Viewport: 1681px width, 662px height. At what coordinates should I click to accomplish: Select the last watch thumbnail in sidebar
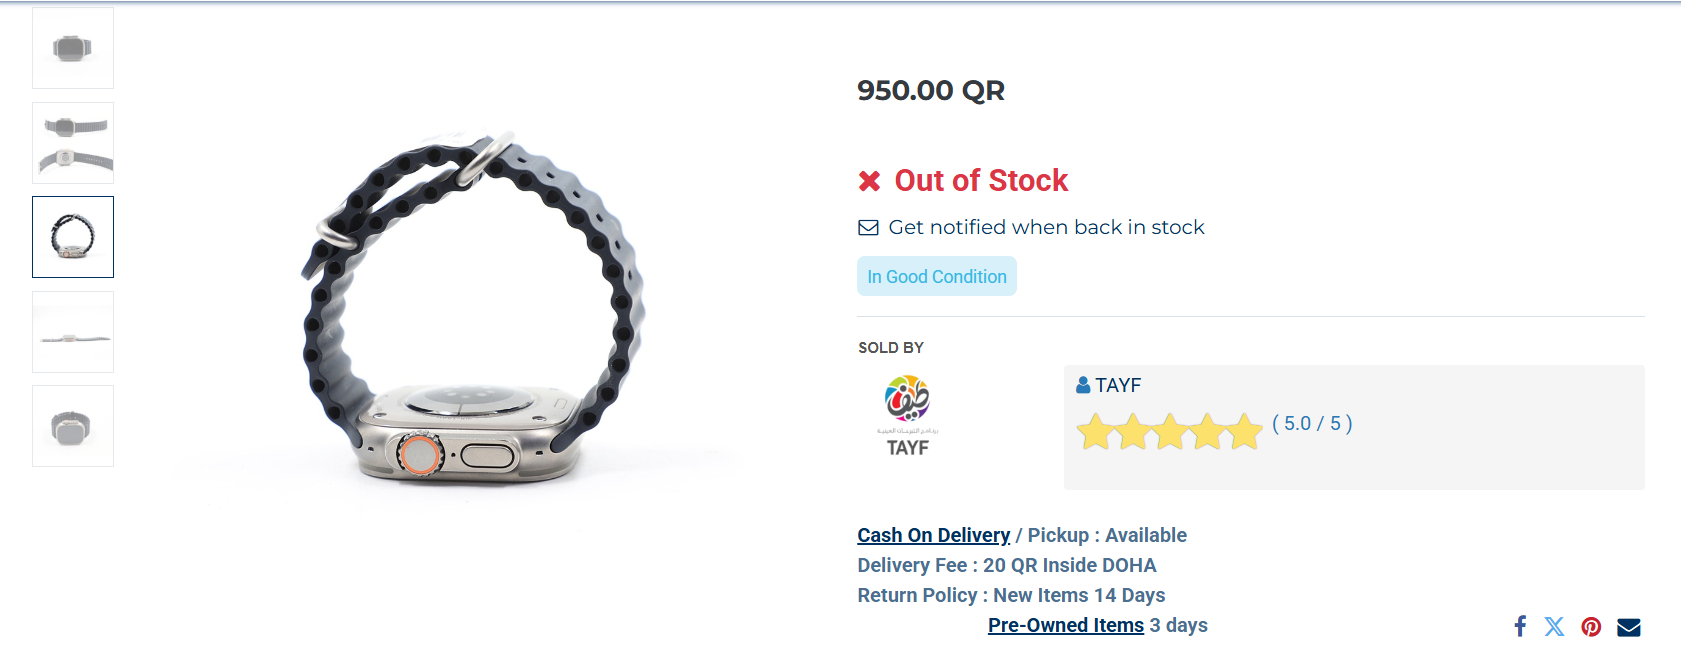(x=72, y=425)
